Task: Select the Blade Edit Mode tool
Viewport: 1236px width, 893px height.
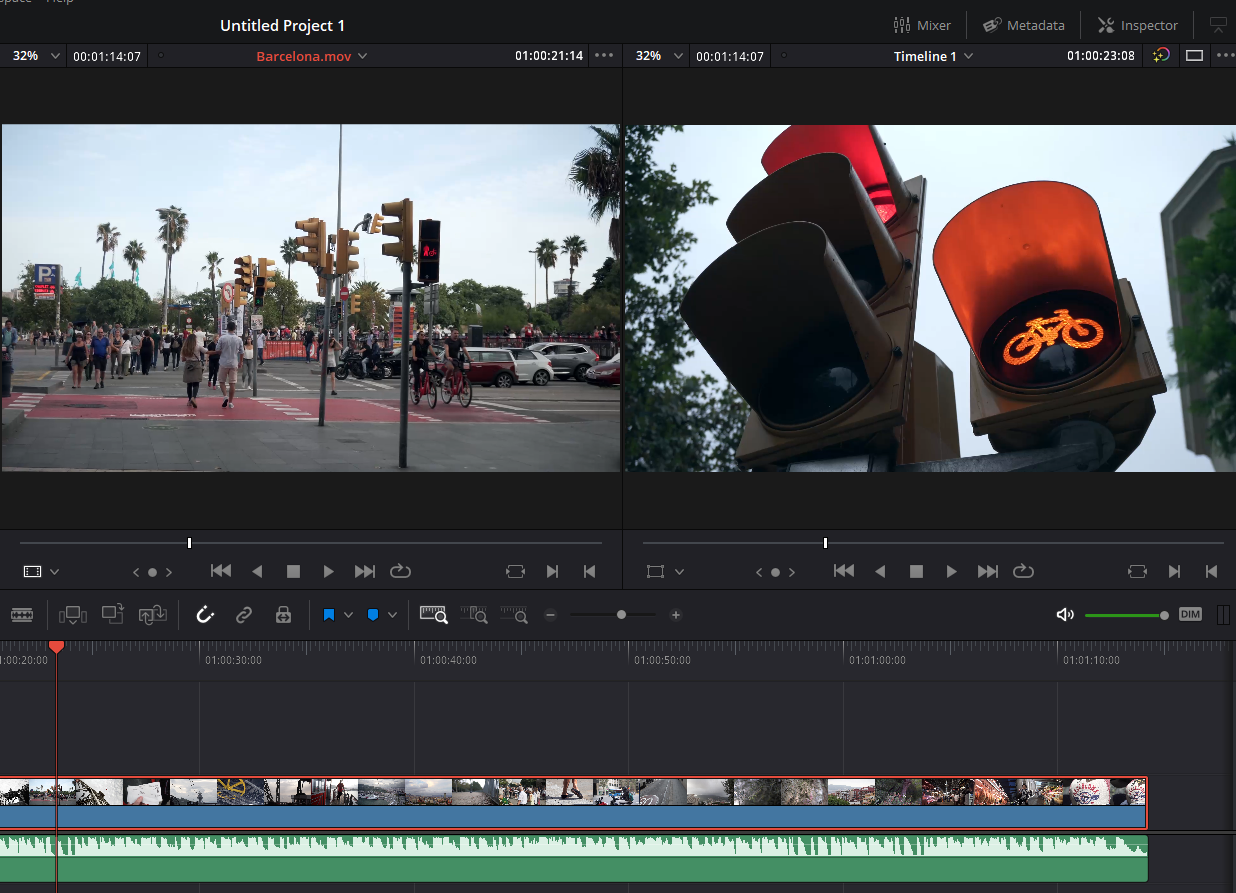Action: [21, 615]
